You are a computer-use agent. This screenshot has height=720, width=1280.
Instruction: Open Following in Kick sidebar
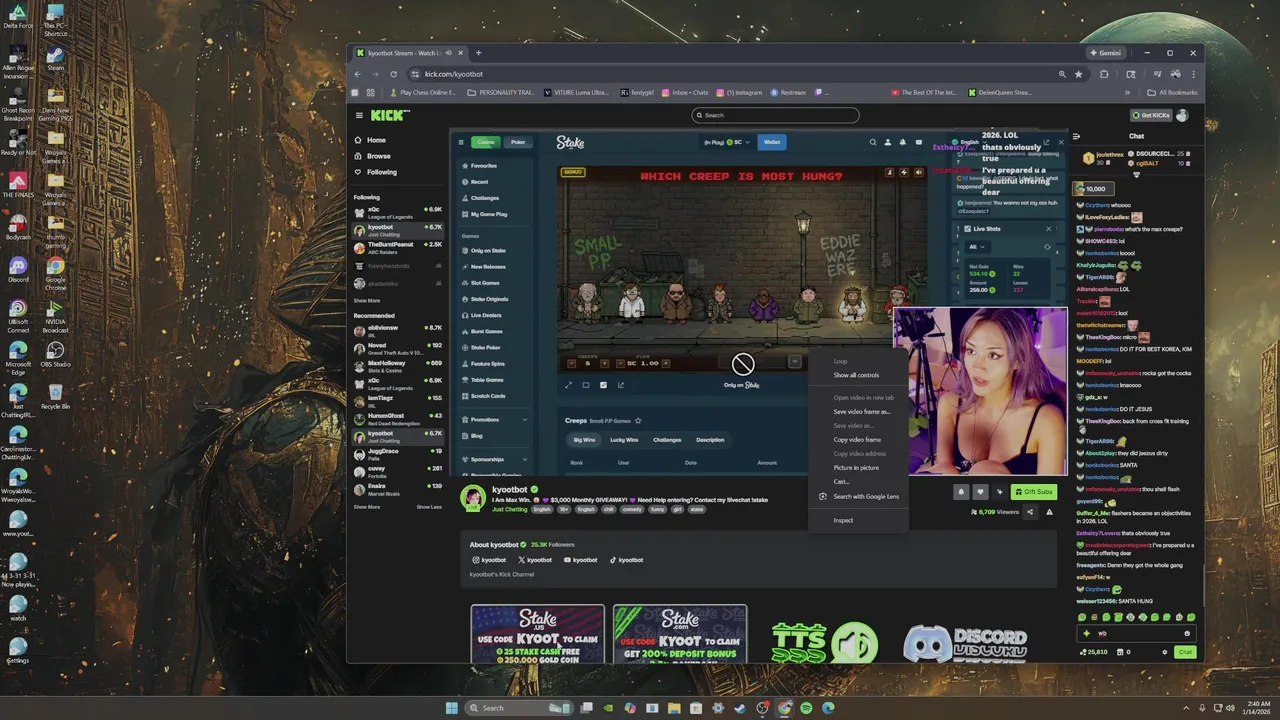[x=376, y=172]
